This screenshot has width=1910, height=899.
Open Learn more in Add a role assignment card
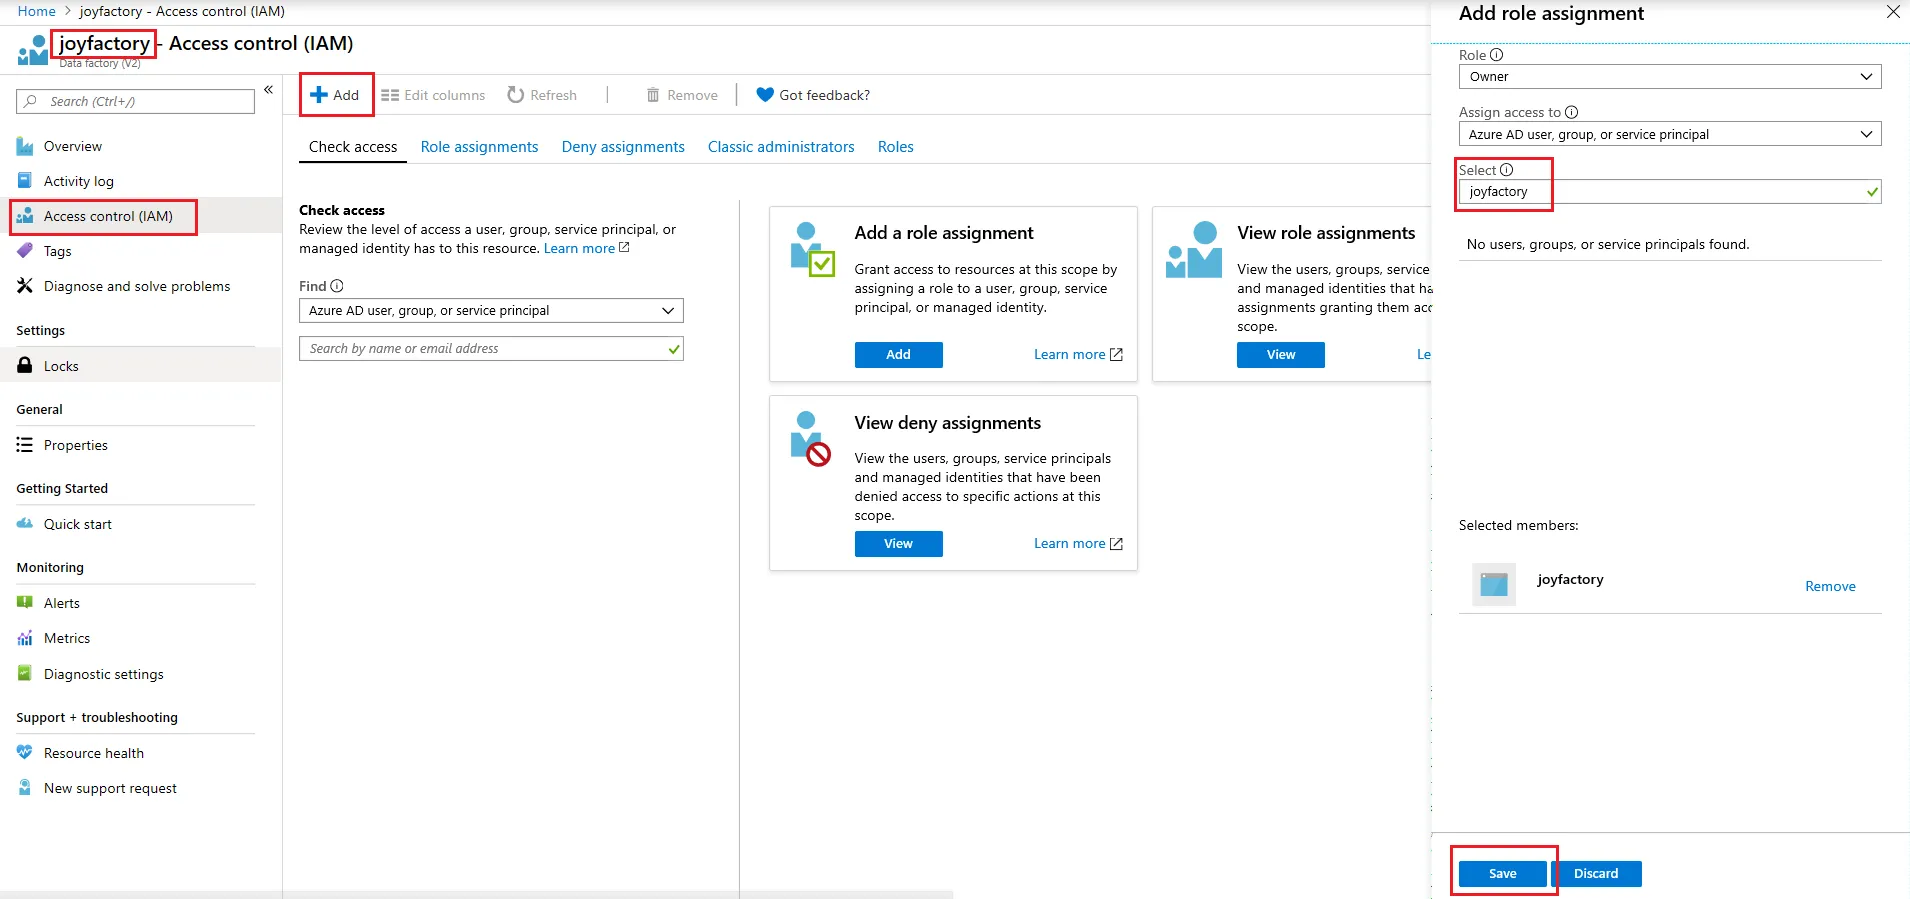point(1078,355)
